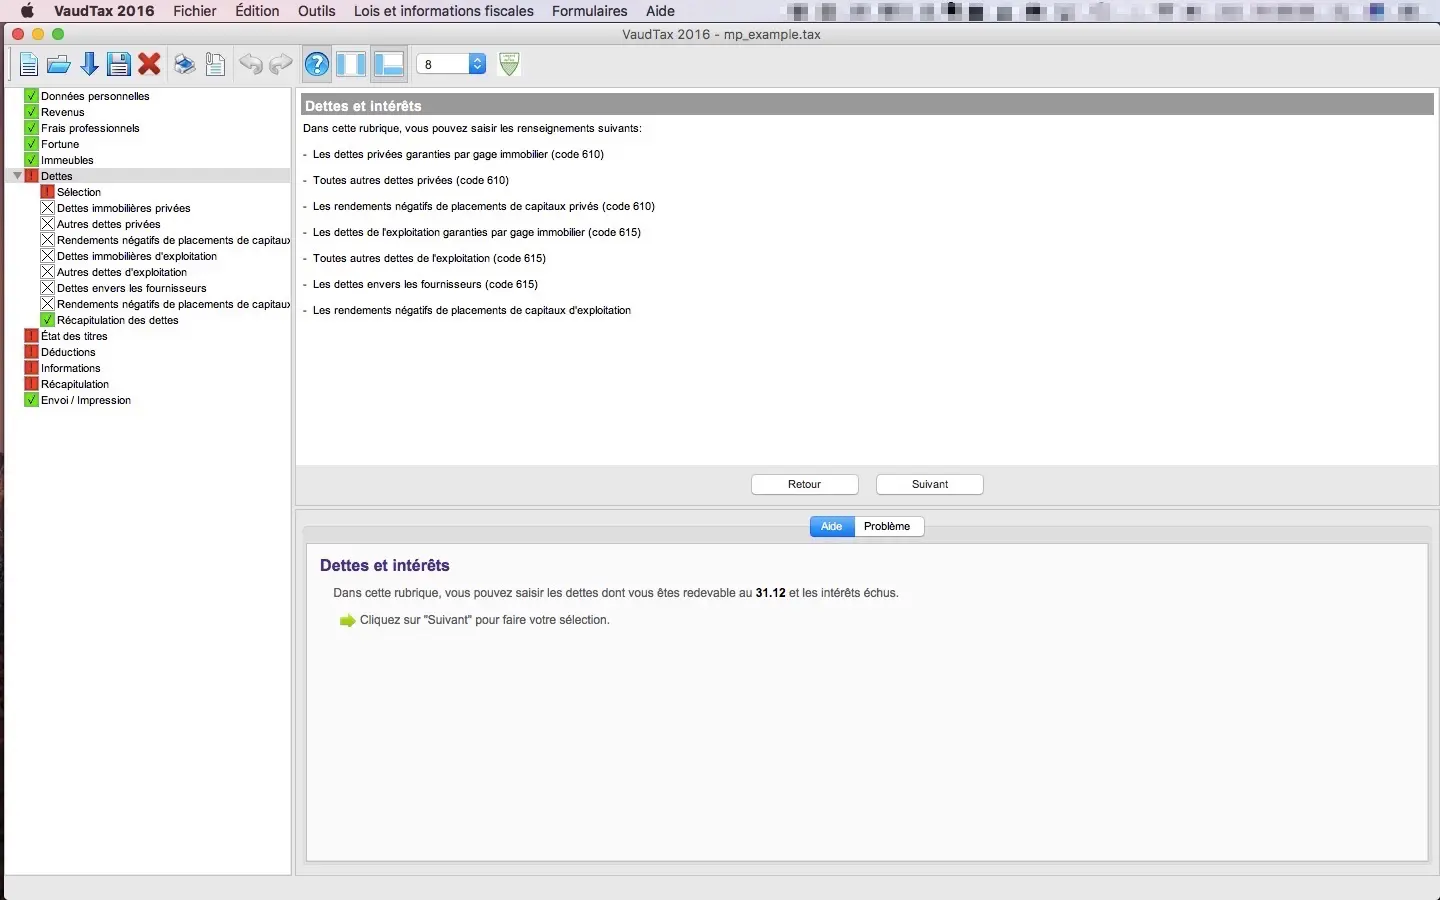Open Frais professionnels section

(x=90, y=128)
